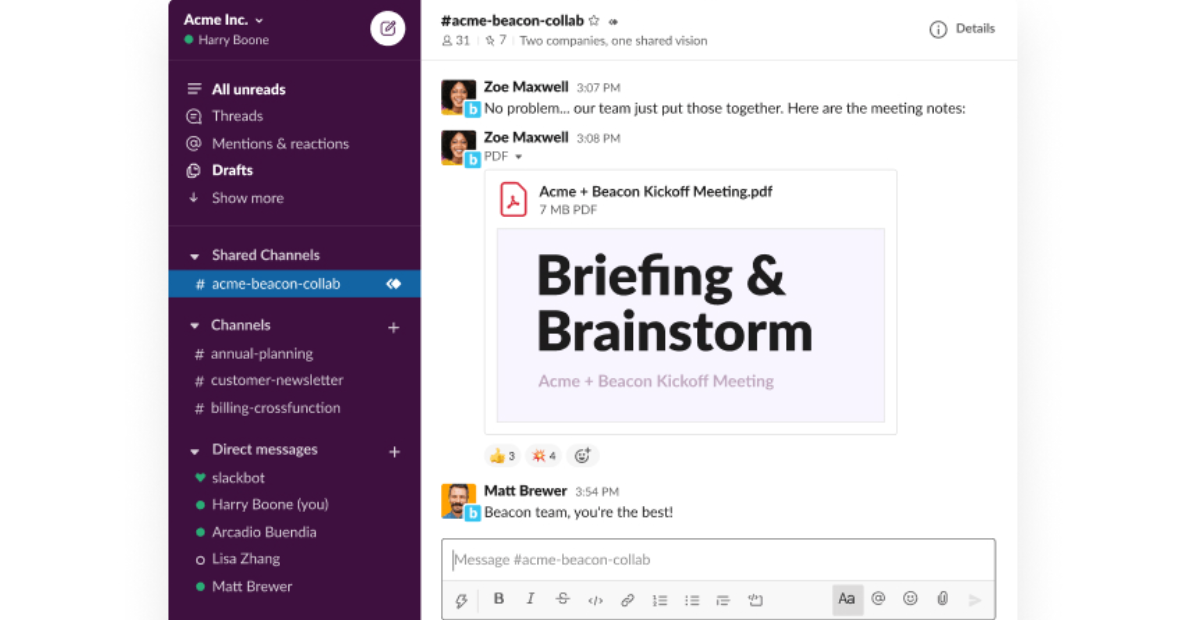The width and height of the screenshot is (1200, 620).
Task: Toggle strikethrough formatting
Action: 562,599
